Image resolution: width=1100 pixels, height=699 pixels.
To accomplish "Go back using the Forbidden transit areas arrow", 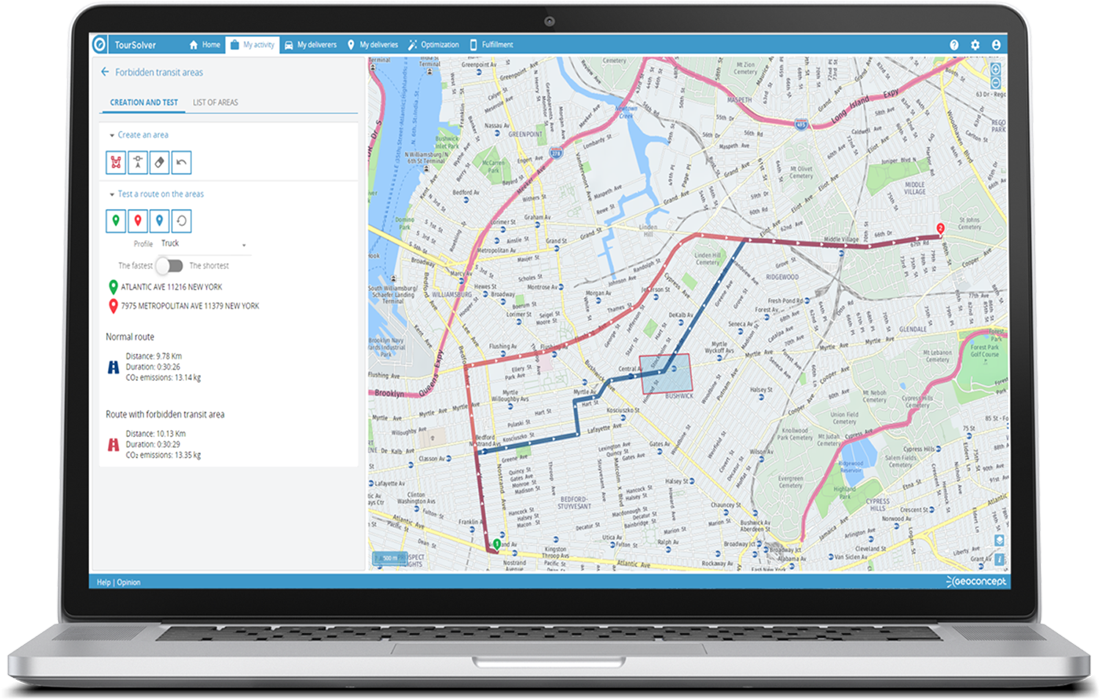I will pyautogui.click(x=105, y=72).
